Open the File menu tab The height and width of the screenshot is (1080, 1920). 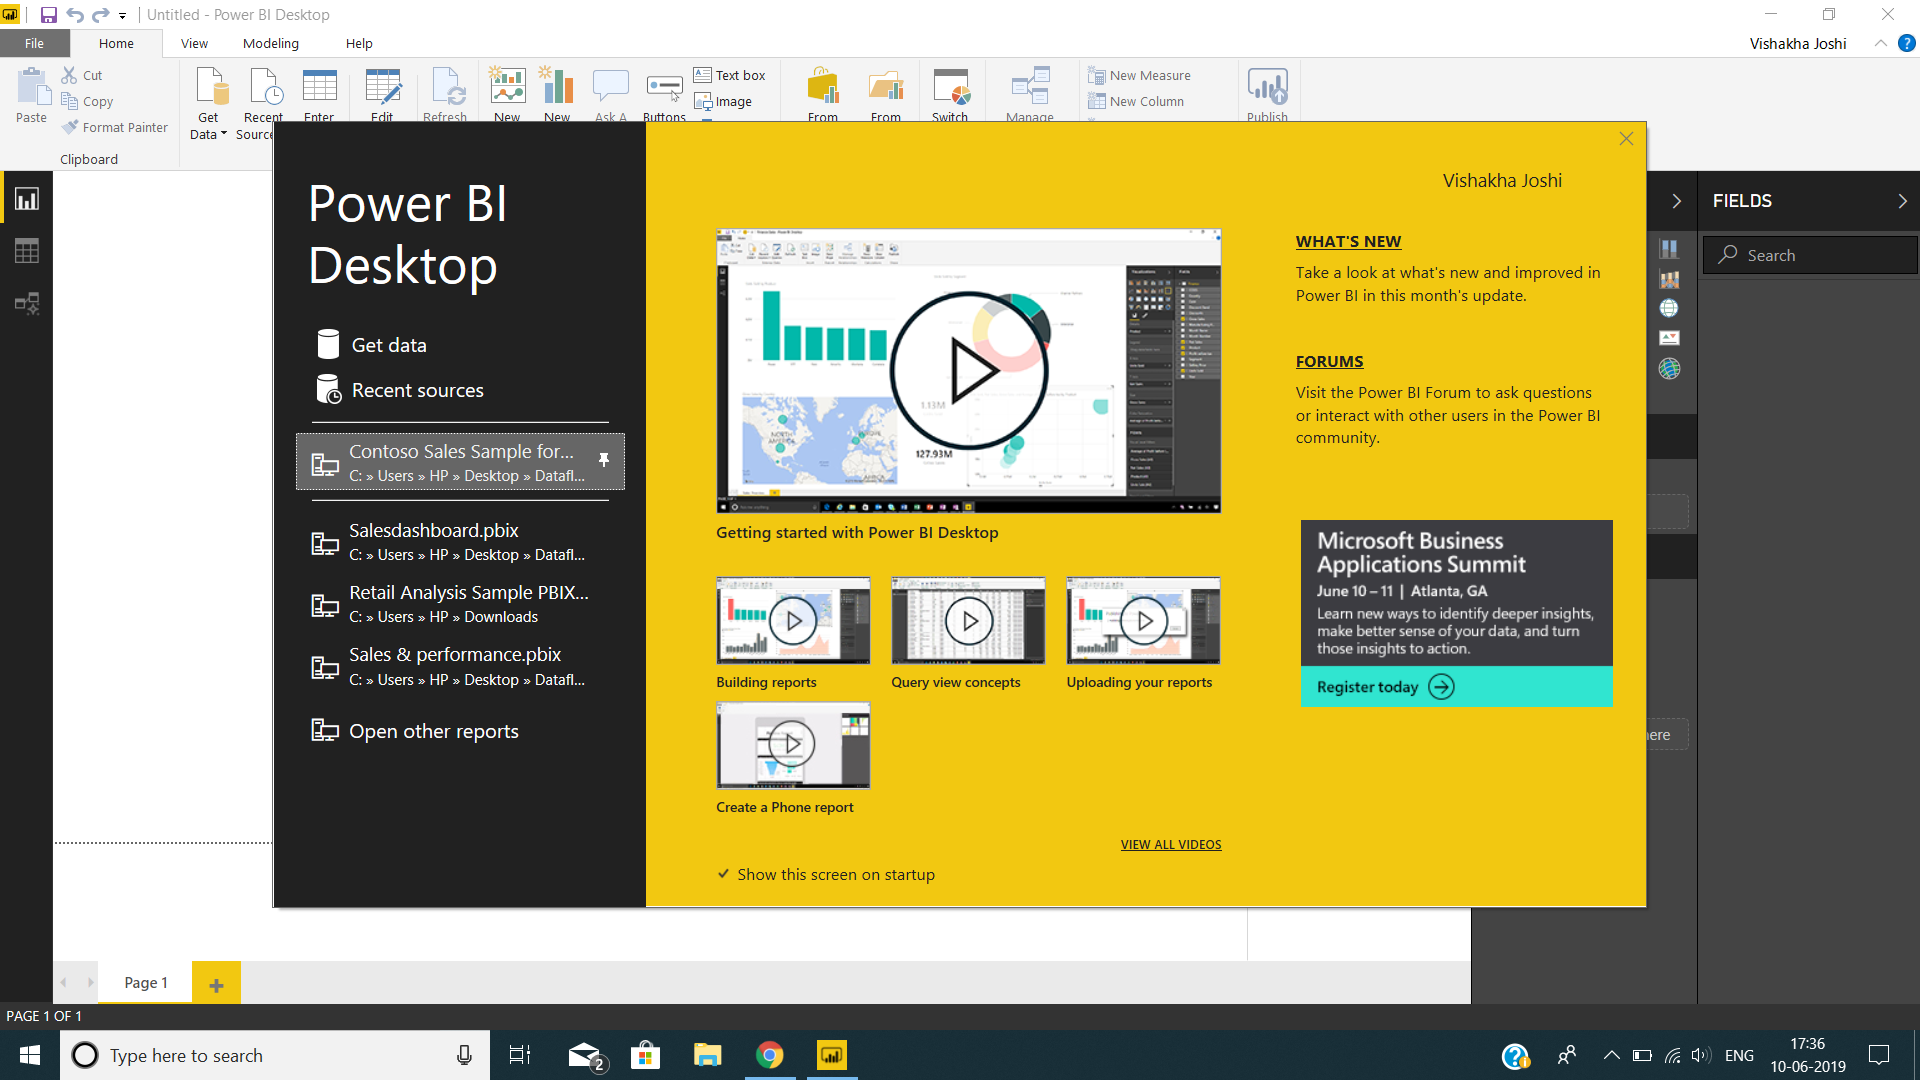(x=35, y=43)
